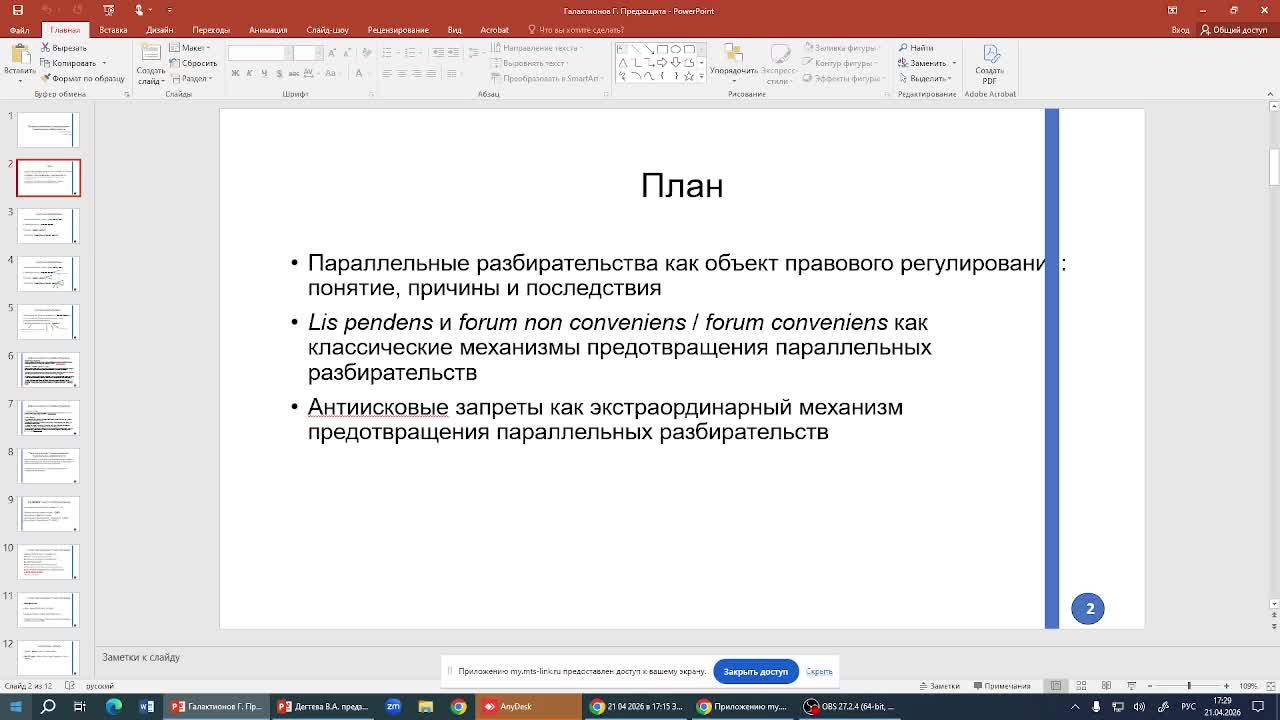The image size is (1280, 720).
Task: Click the New Slide (Создать слайд) icon
Action: [151, 53]
